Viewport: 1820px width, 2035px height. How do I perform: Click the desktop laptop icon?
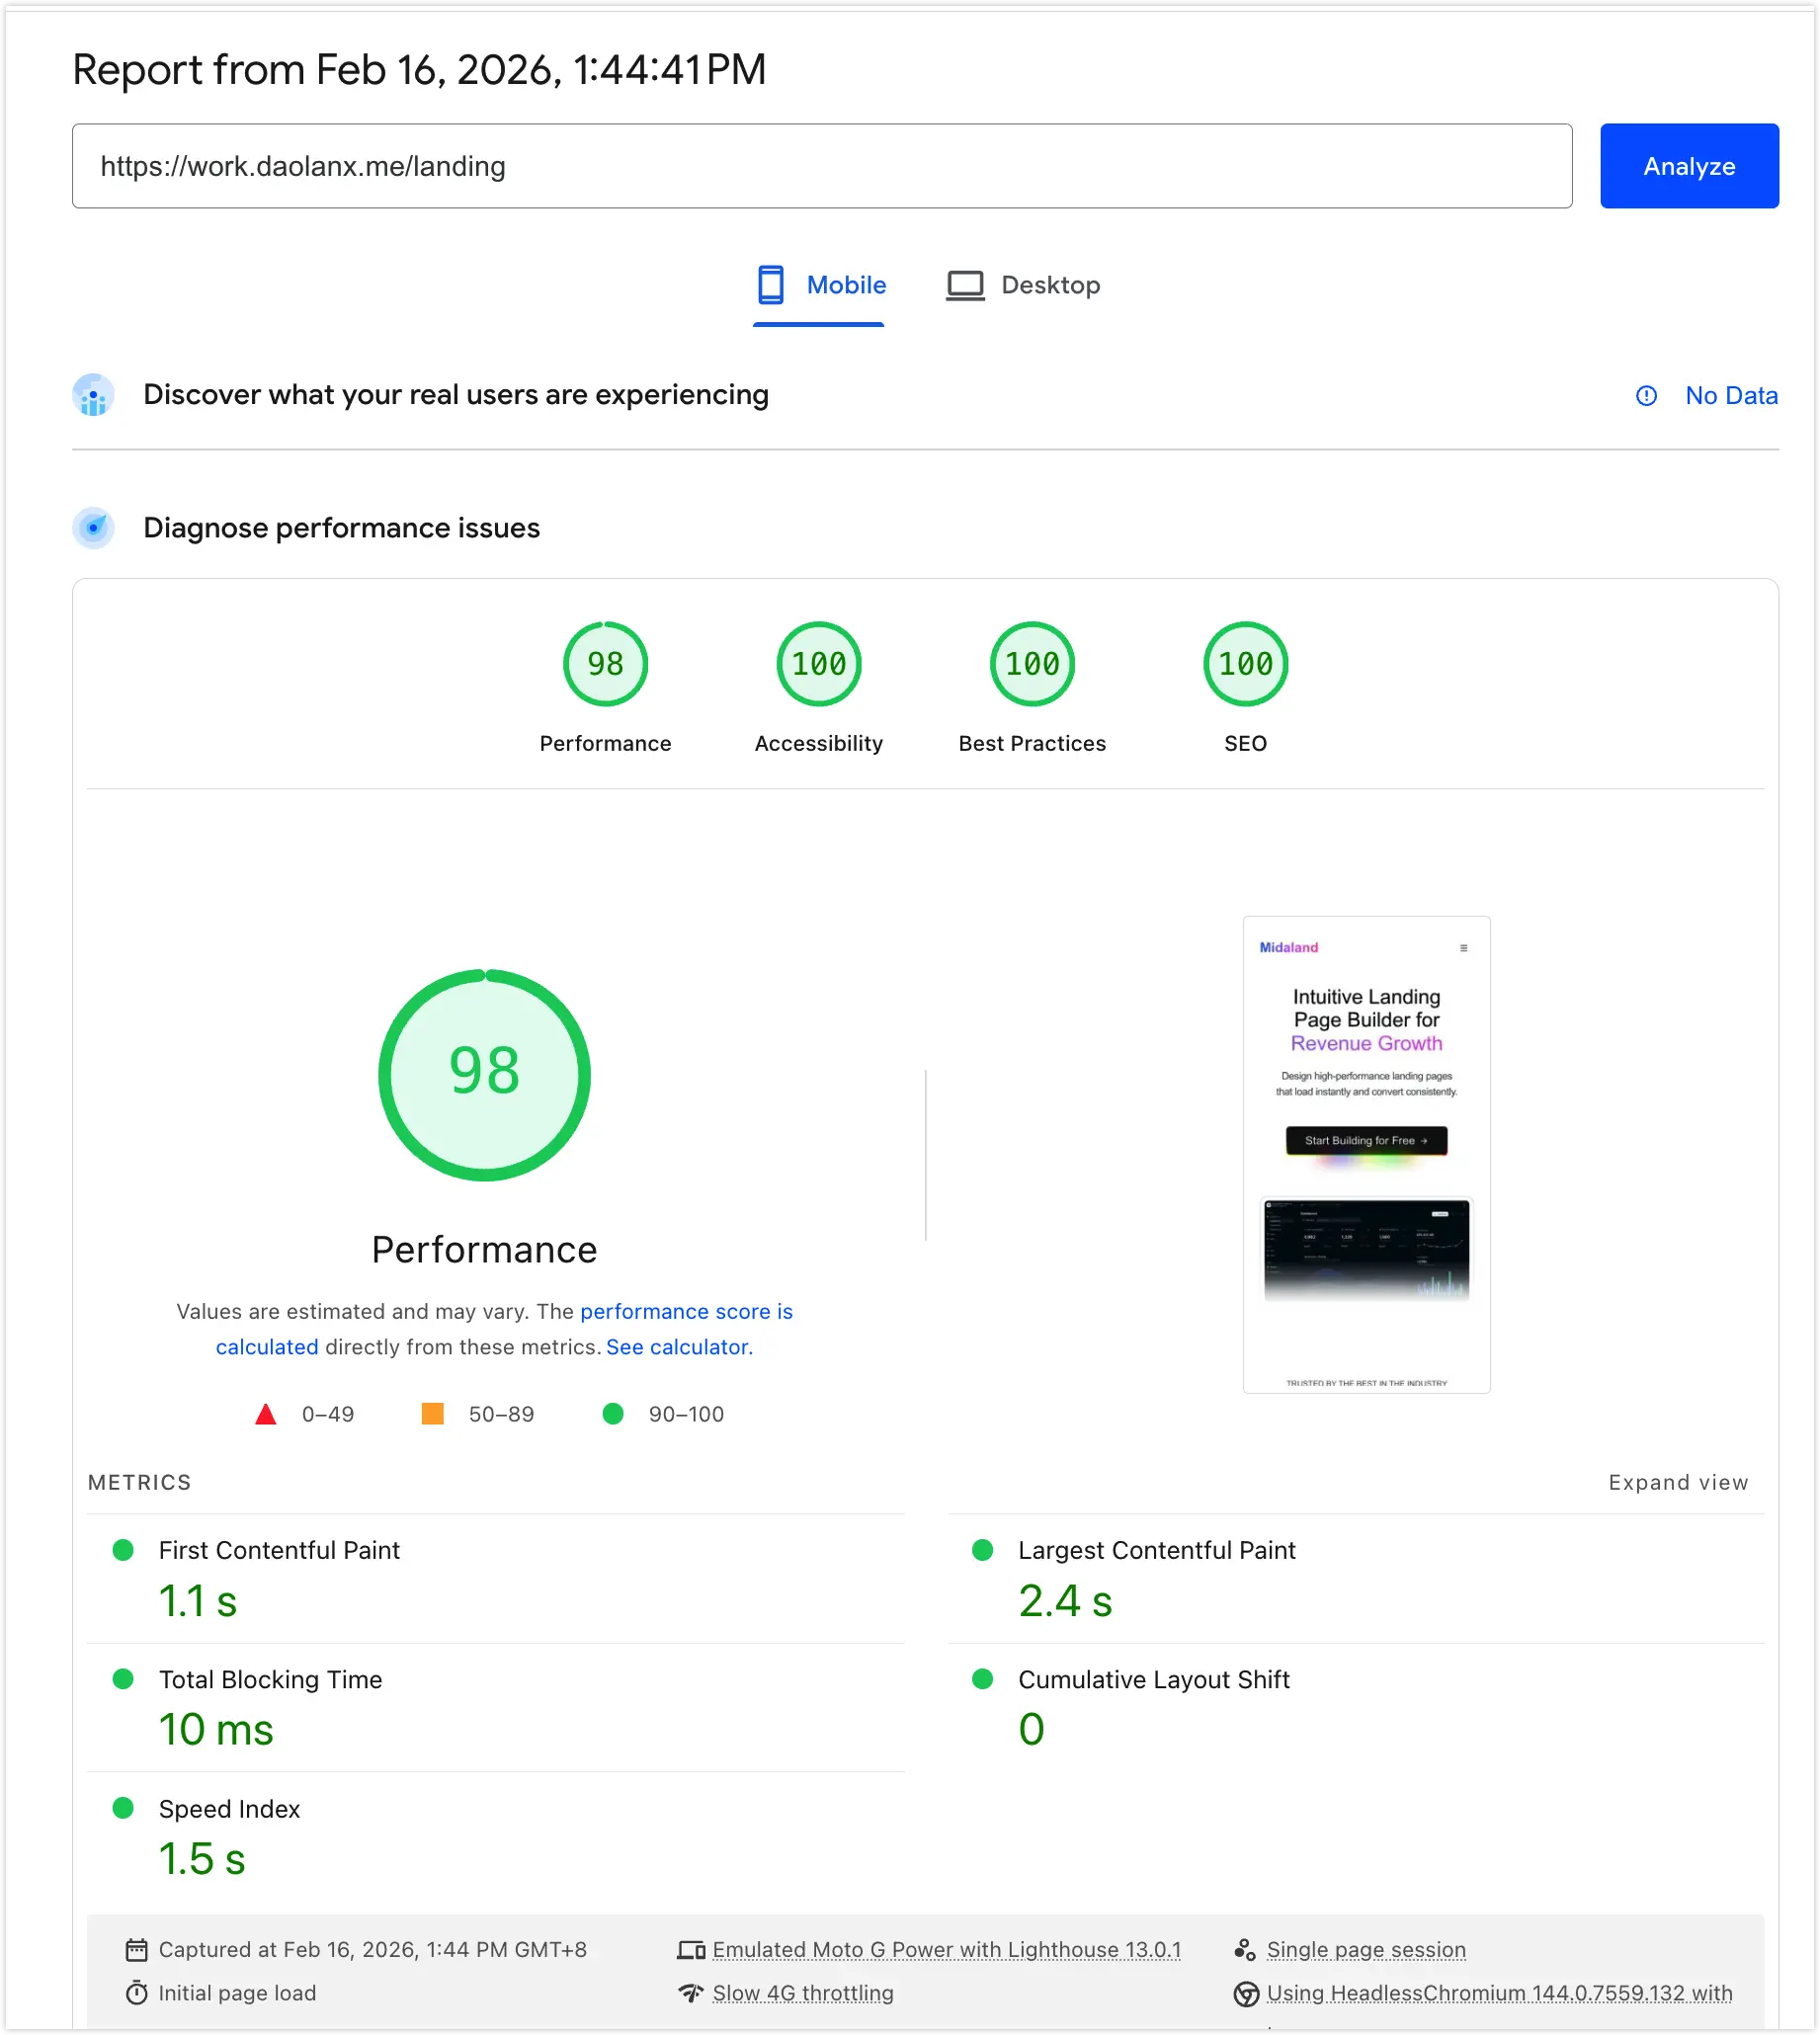[x=965, y=285]
